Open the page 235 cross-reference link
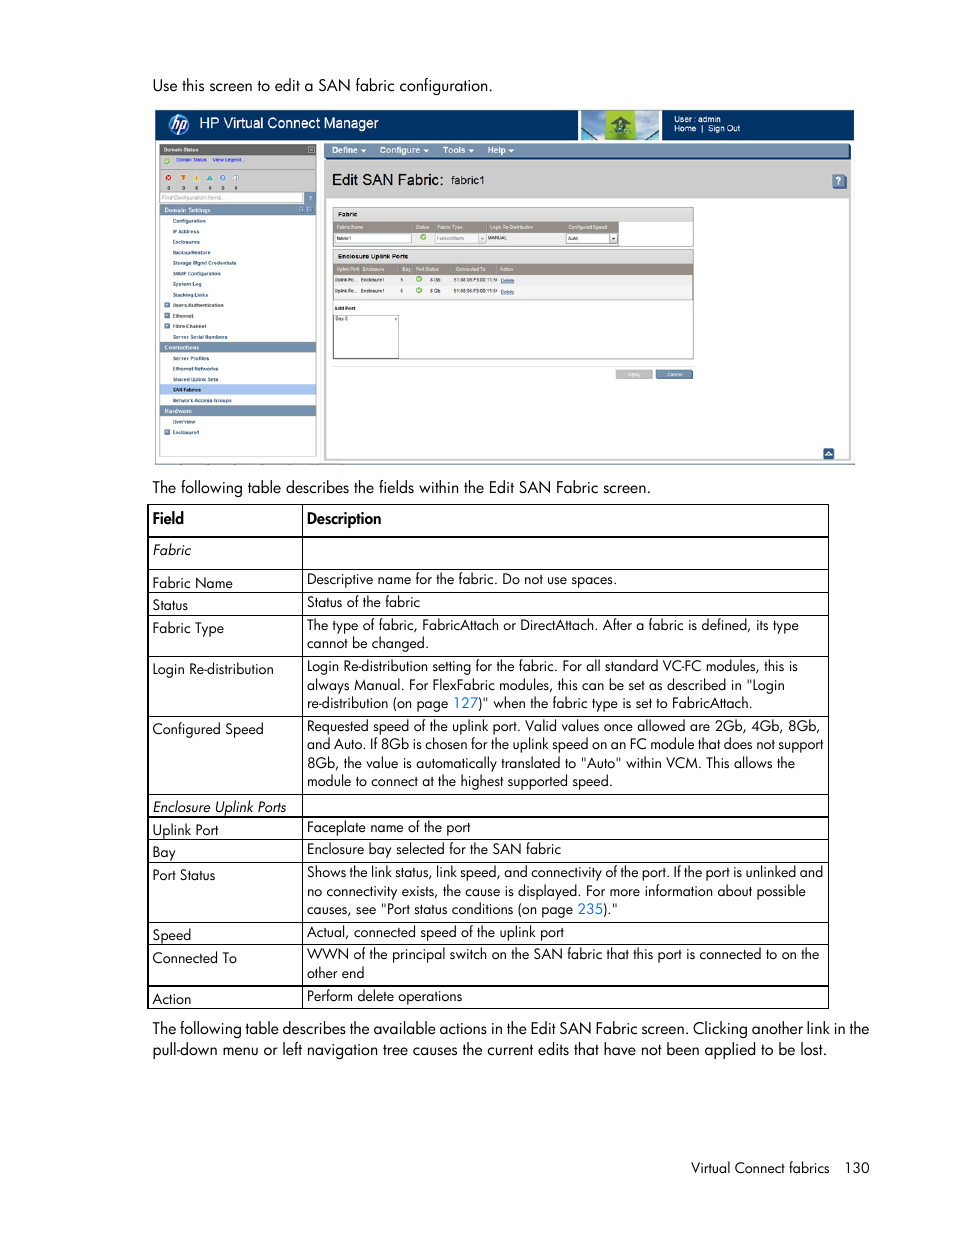The image size is (954, 1235). point(590,909)
